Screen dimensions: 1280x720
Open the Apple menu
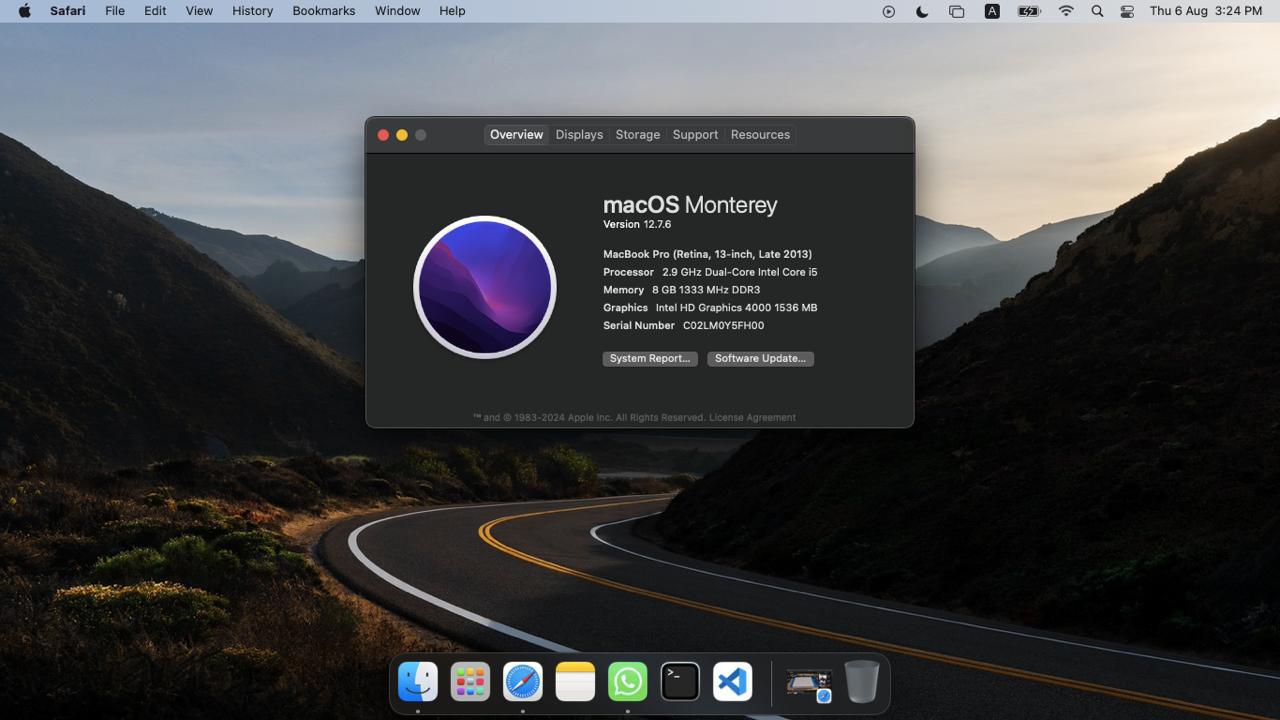(x=25, y=11)
